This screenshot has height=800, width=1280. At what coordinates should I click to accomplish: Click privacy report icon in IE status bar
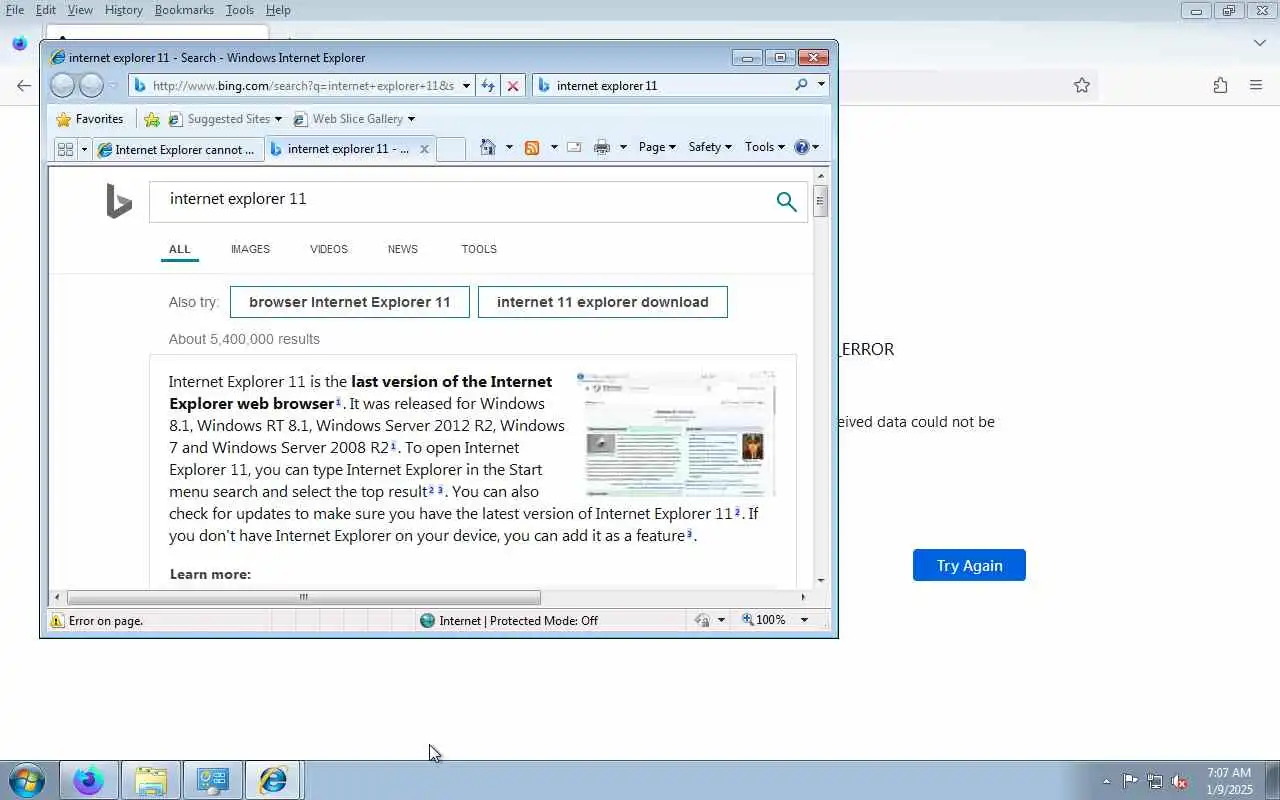702,620
